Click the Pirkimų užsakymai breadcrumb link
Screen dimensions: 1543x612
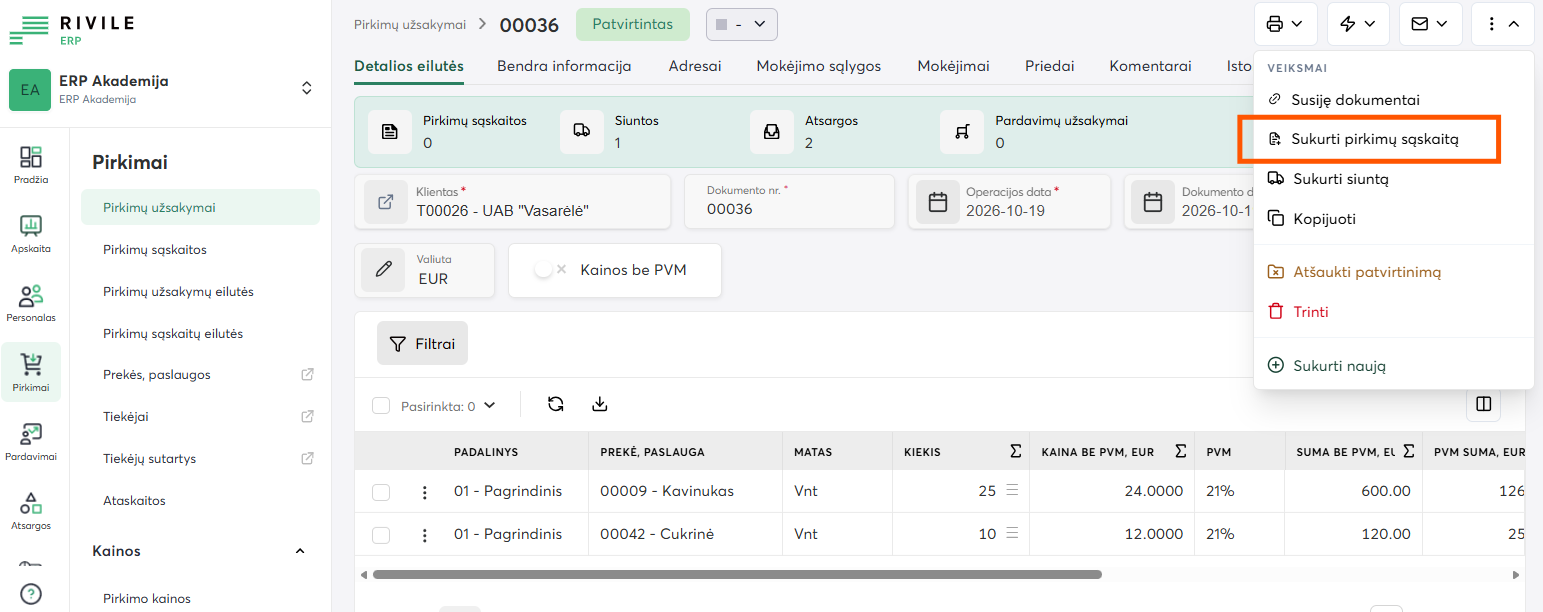pyautogui.click(x=411, y=24)
